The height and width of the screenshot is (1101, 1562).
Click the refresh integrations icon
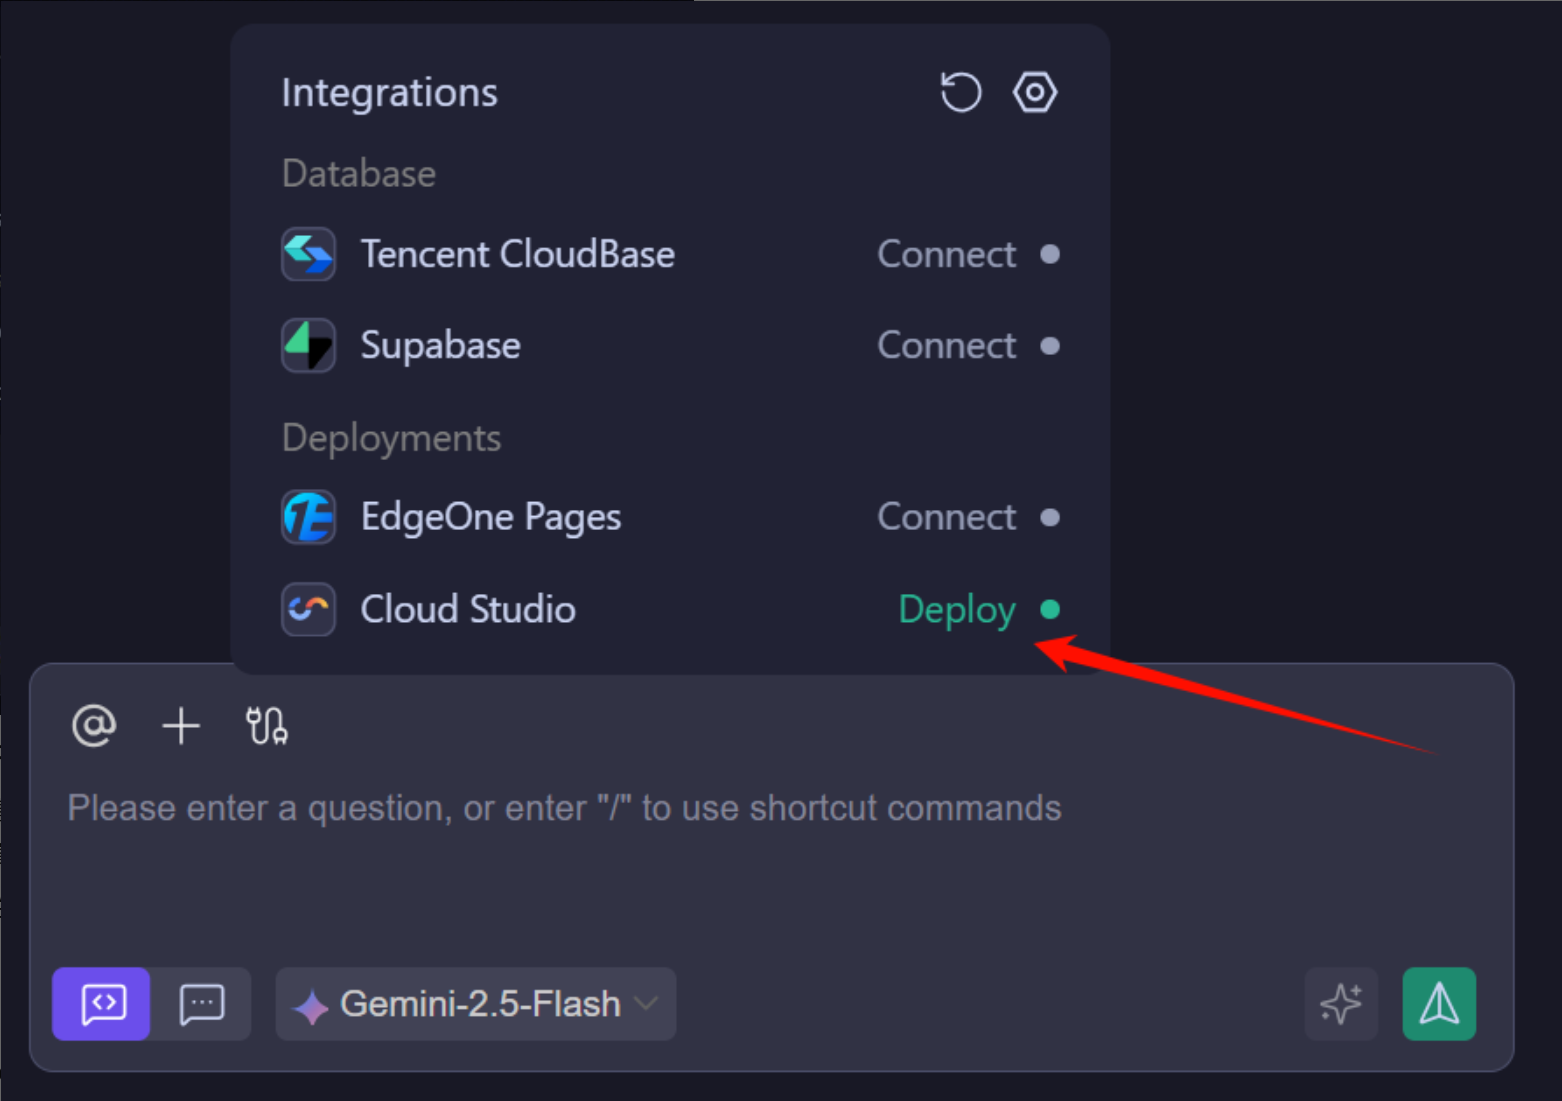[x=961, y=93]
